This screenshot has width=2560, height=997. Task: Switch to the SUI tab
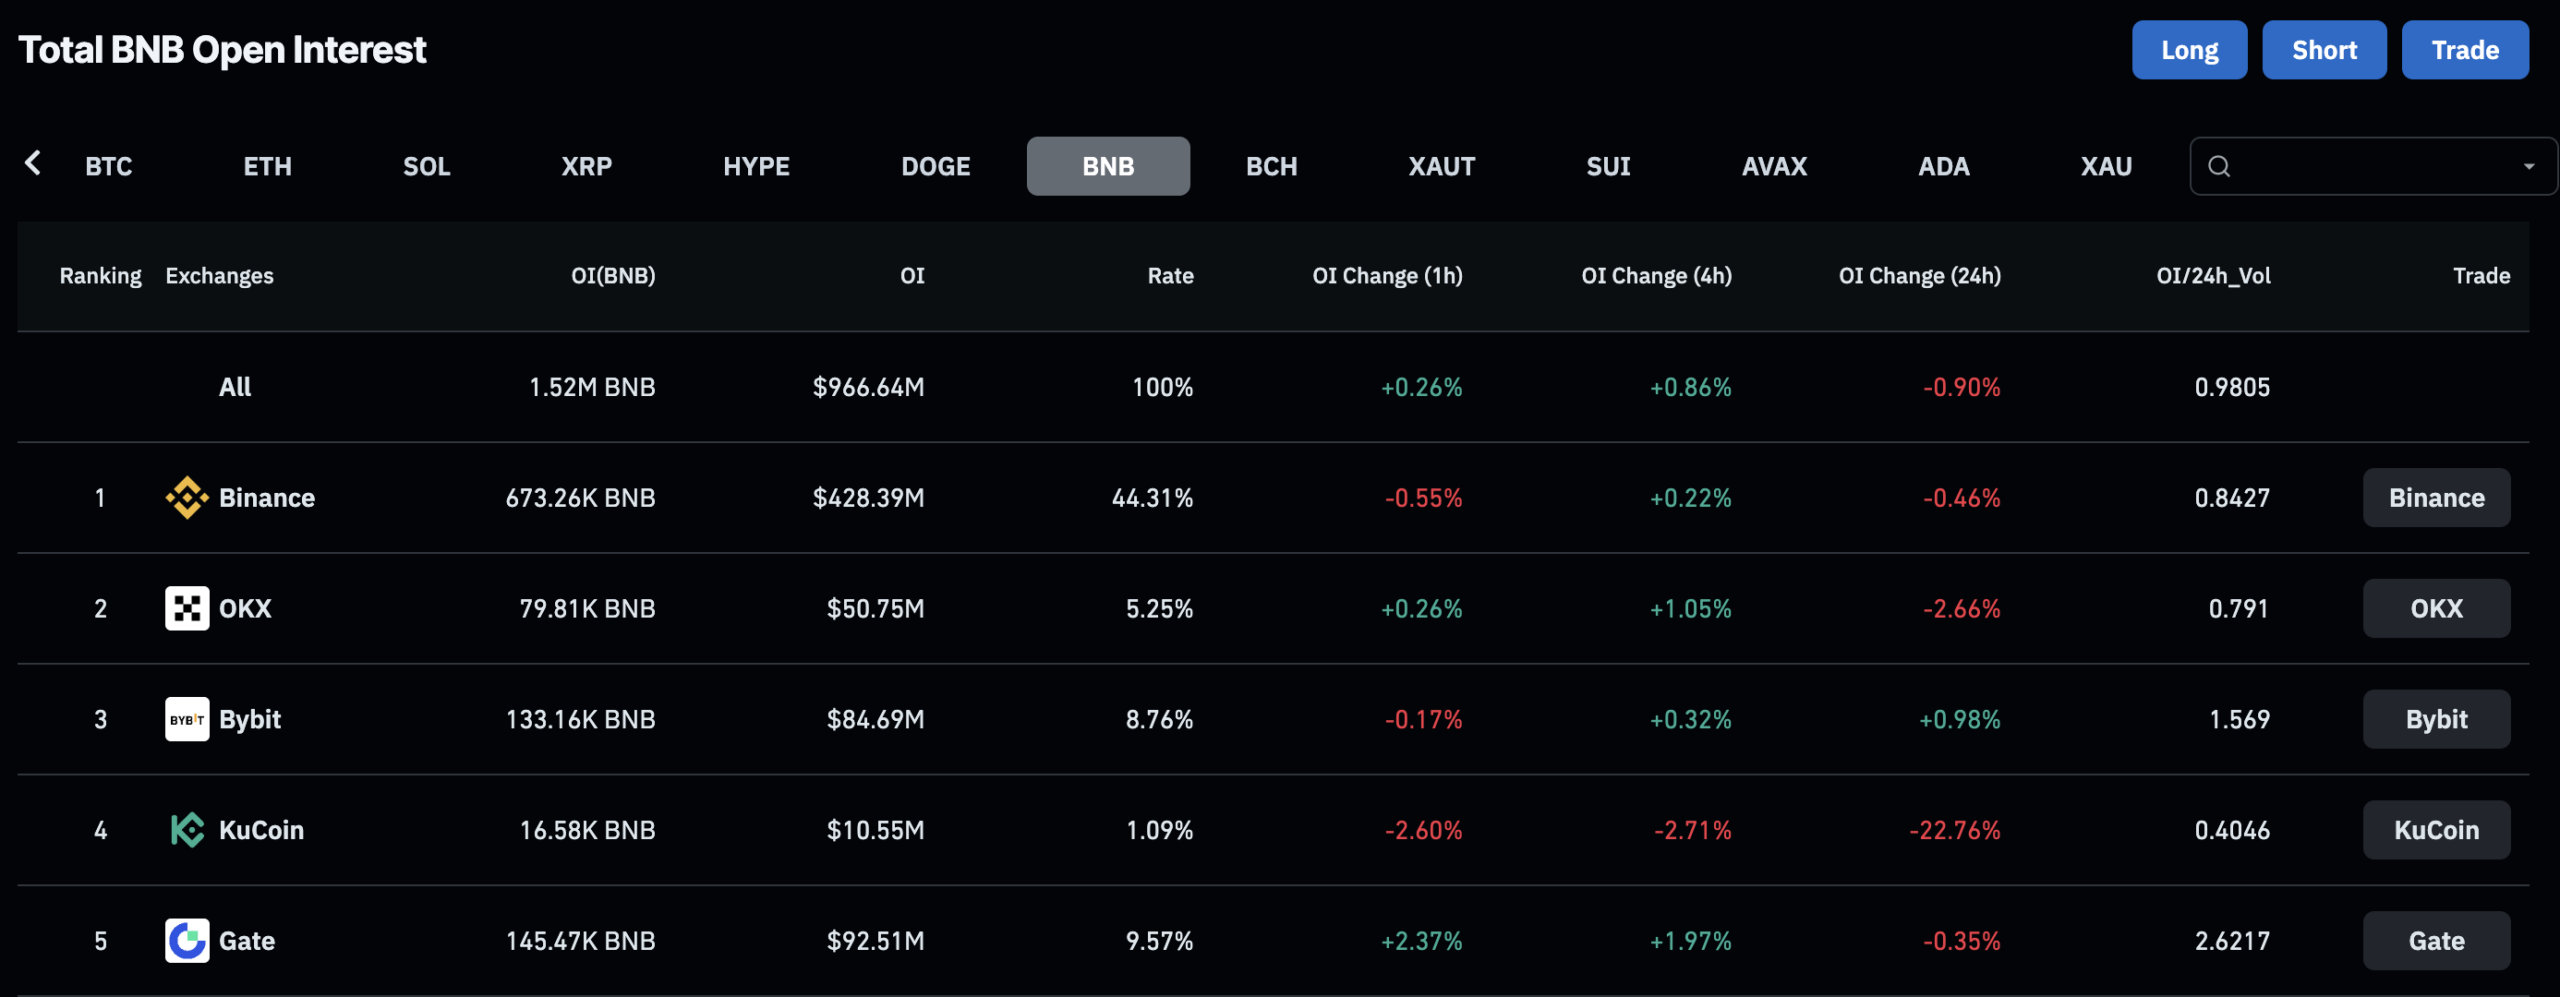tap(1609, 166)
